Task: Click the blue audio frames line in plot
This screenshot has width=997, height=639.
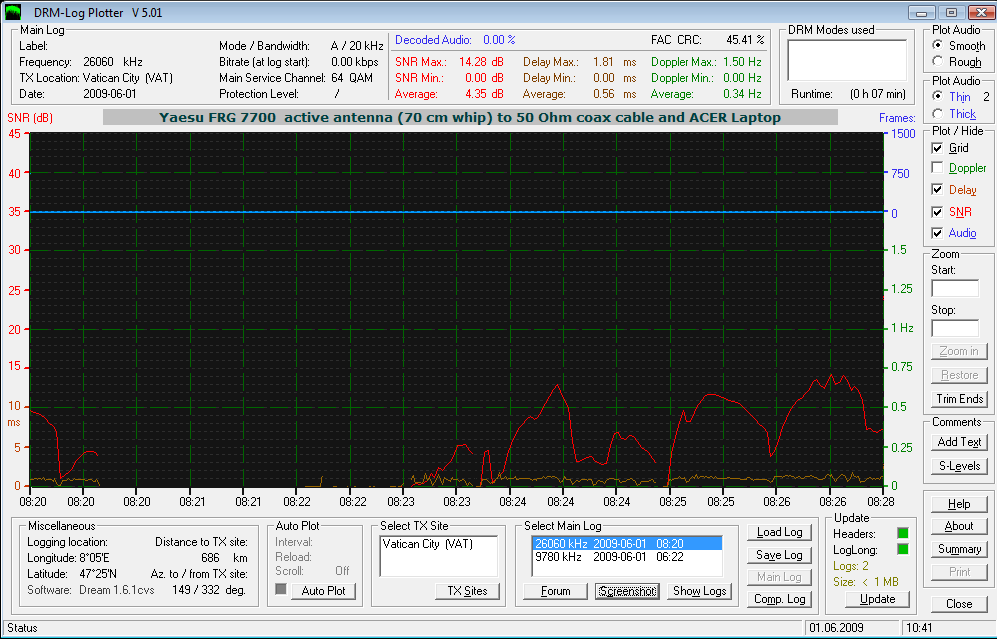Action: click(x=457, y=212)
